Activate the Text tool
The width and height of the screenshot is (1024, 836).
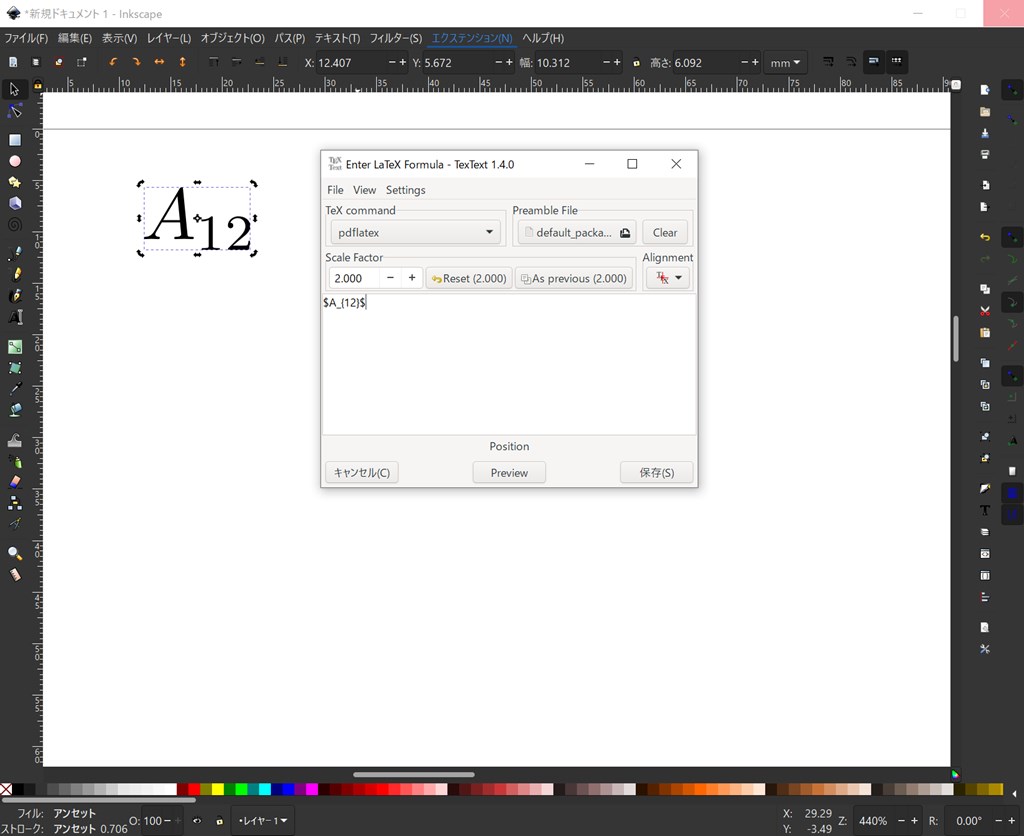tap(14, 315)
